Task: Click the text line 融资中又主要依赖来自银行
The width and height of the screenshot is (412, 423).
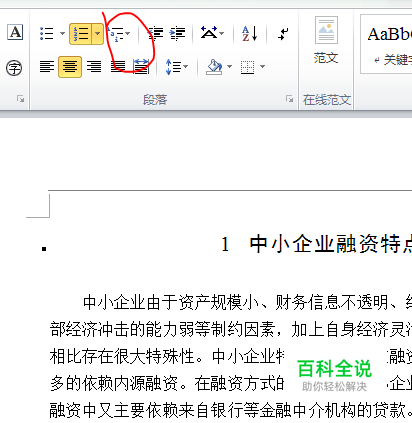Action: [x=231, y=410]
